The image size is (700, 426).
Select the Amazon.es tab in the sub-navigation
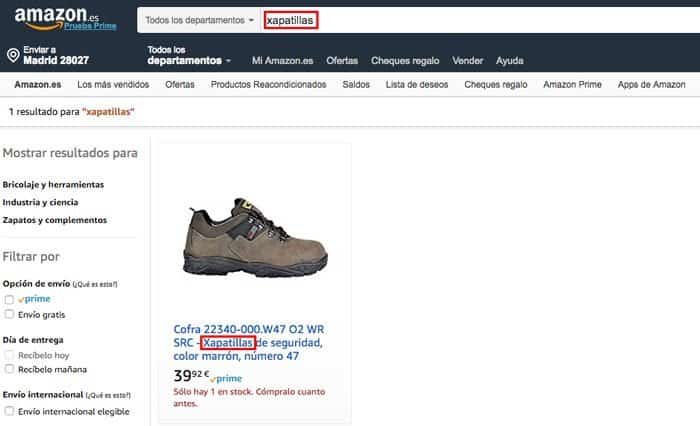point(38,84)
